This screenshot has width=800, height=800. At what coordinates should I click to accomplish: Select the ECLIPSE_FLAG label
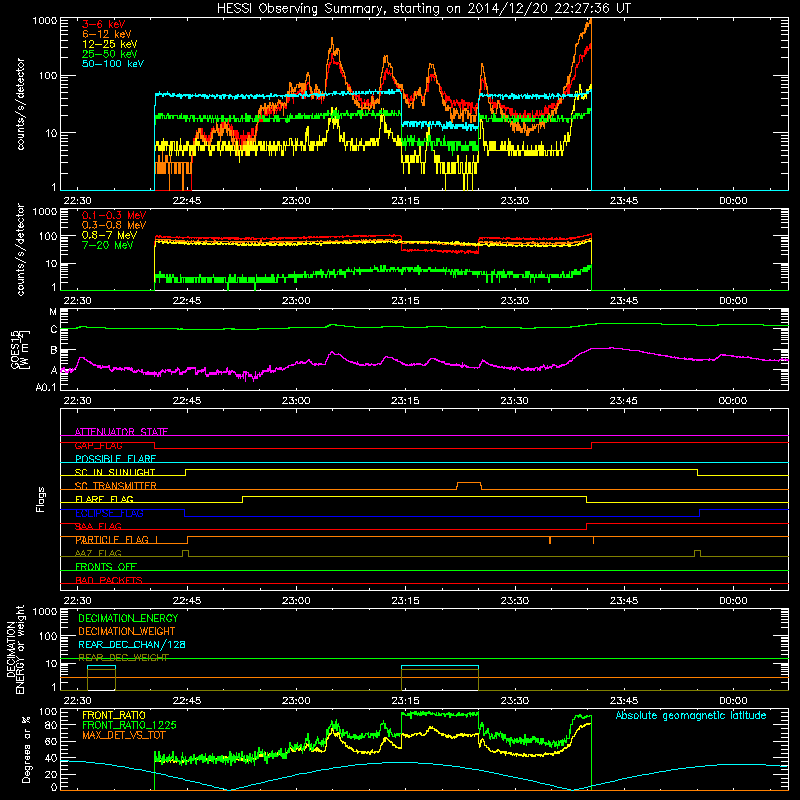[109, 513]
